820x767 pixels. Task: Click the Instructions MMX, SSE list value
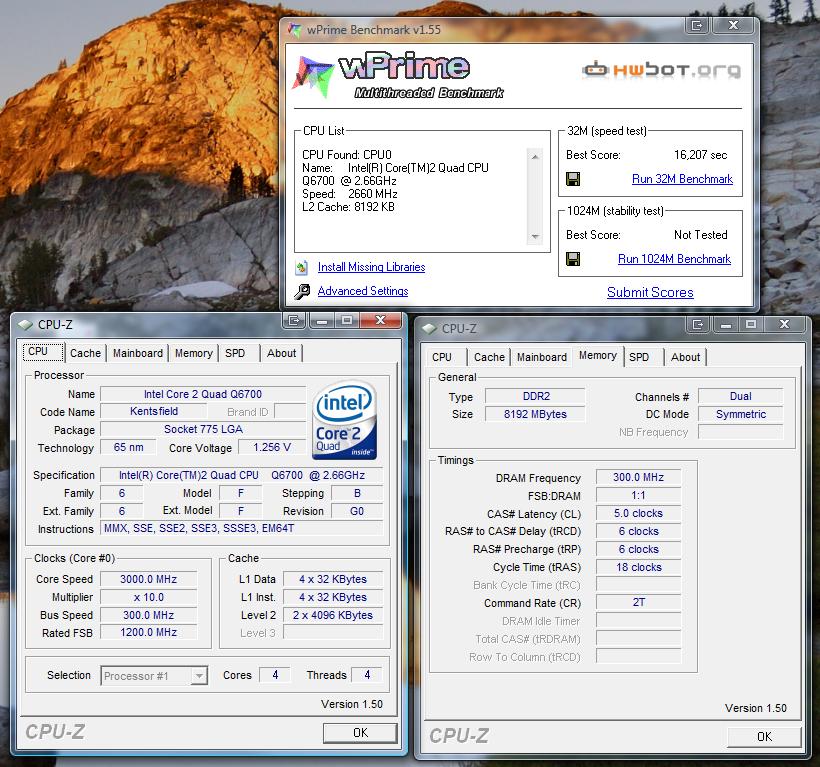[242, 529]
